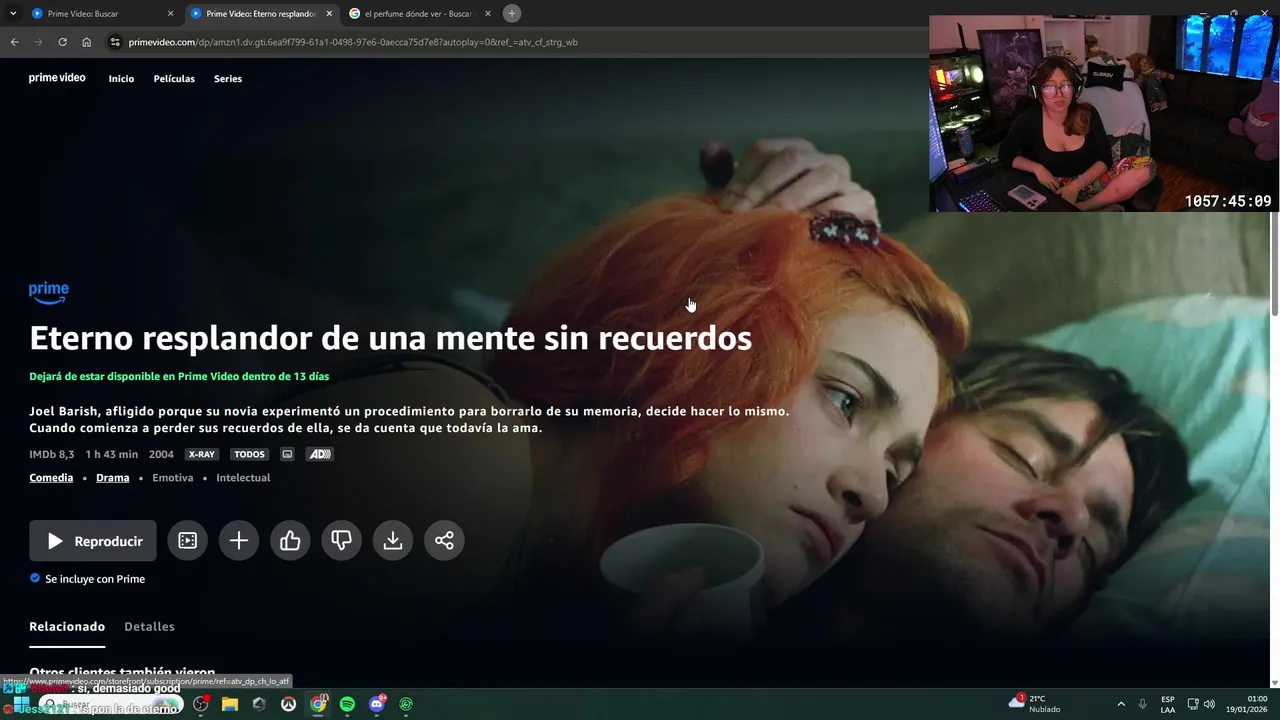1280x720 pixels.
Task: Open a new browser tab with the plus button
Action: tap(512, 14)
